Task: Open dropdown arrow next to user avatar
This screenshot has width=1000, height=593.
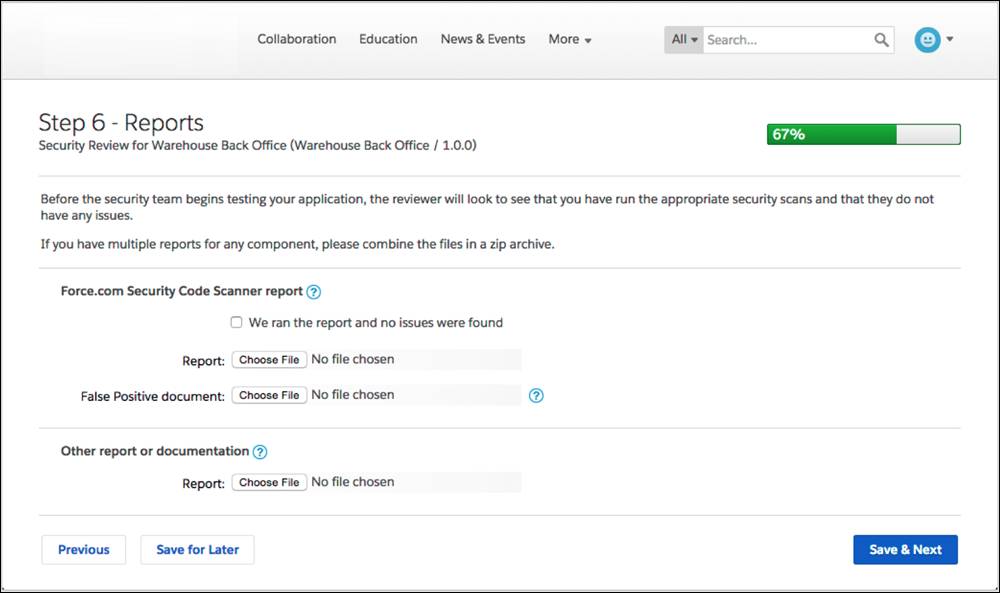Action: 950,39
